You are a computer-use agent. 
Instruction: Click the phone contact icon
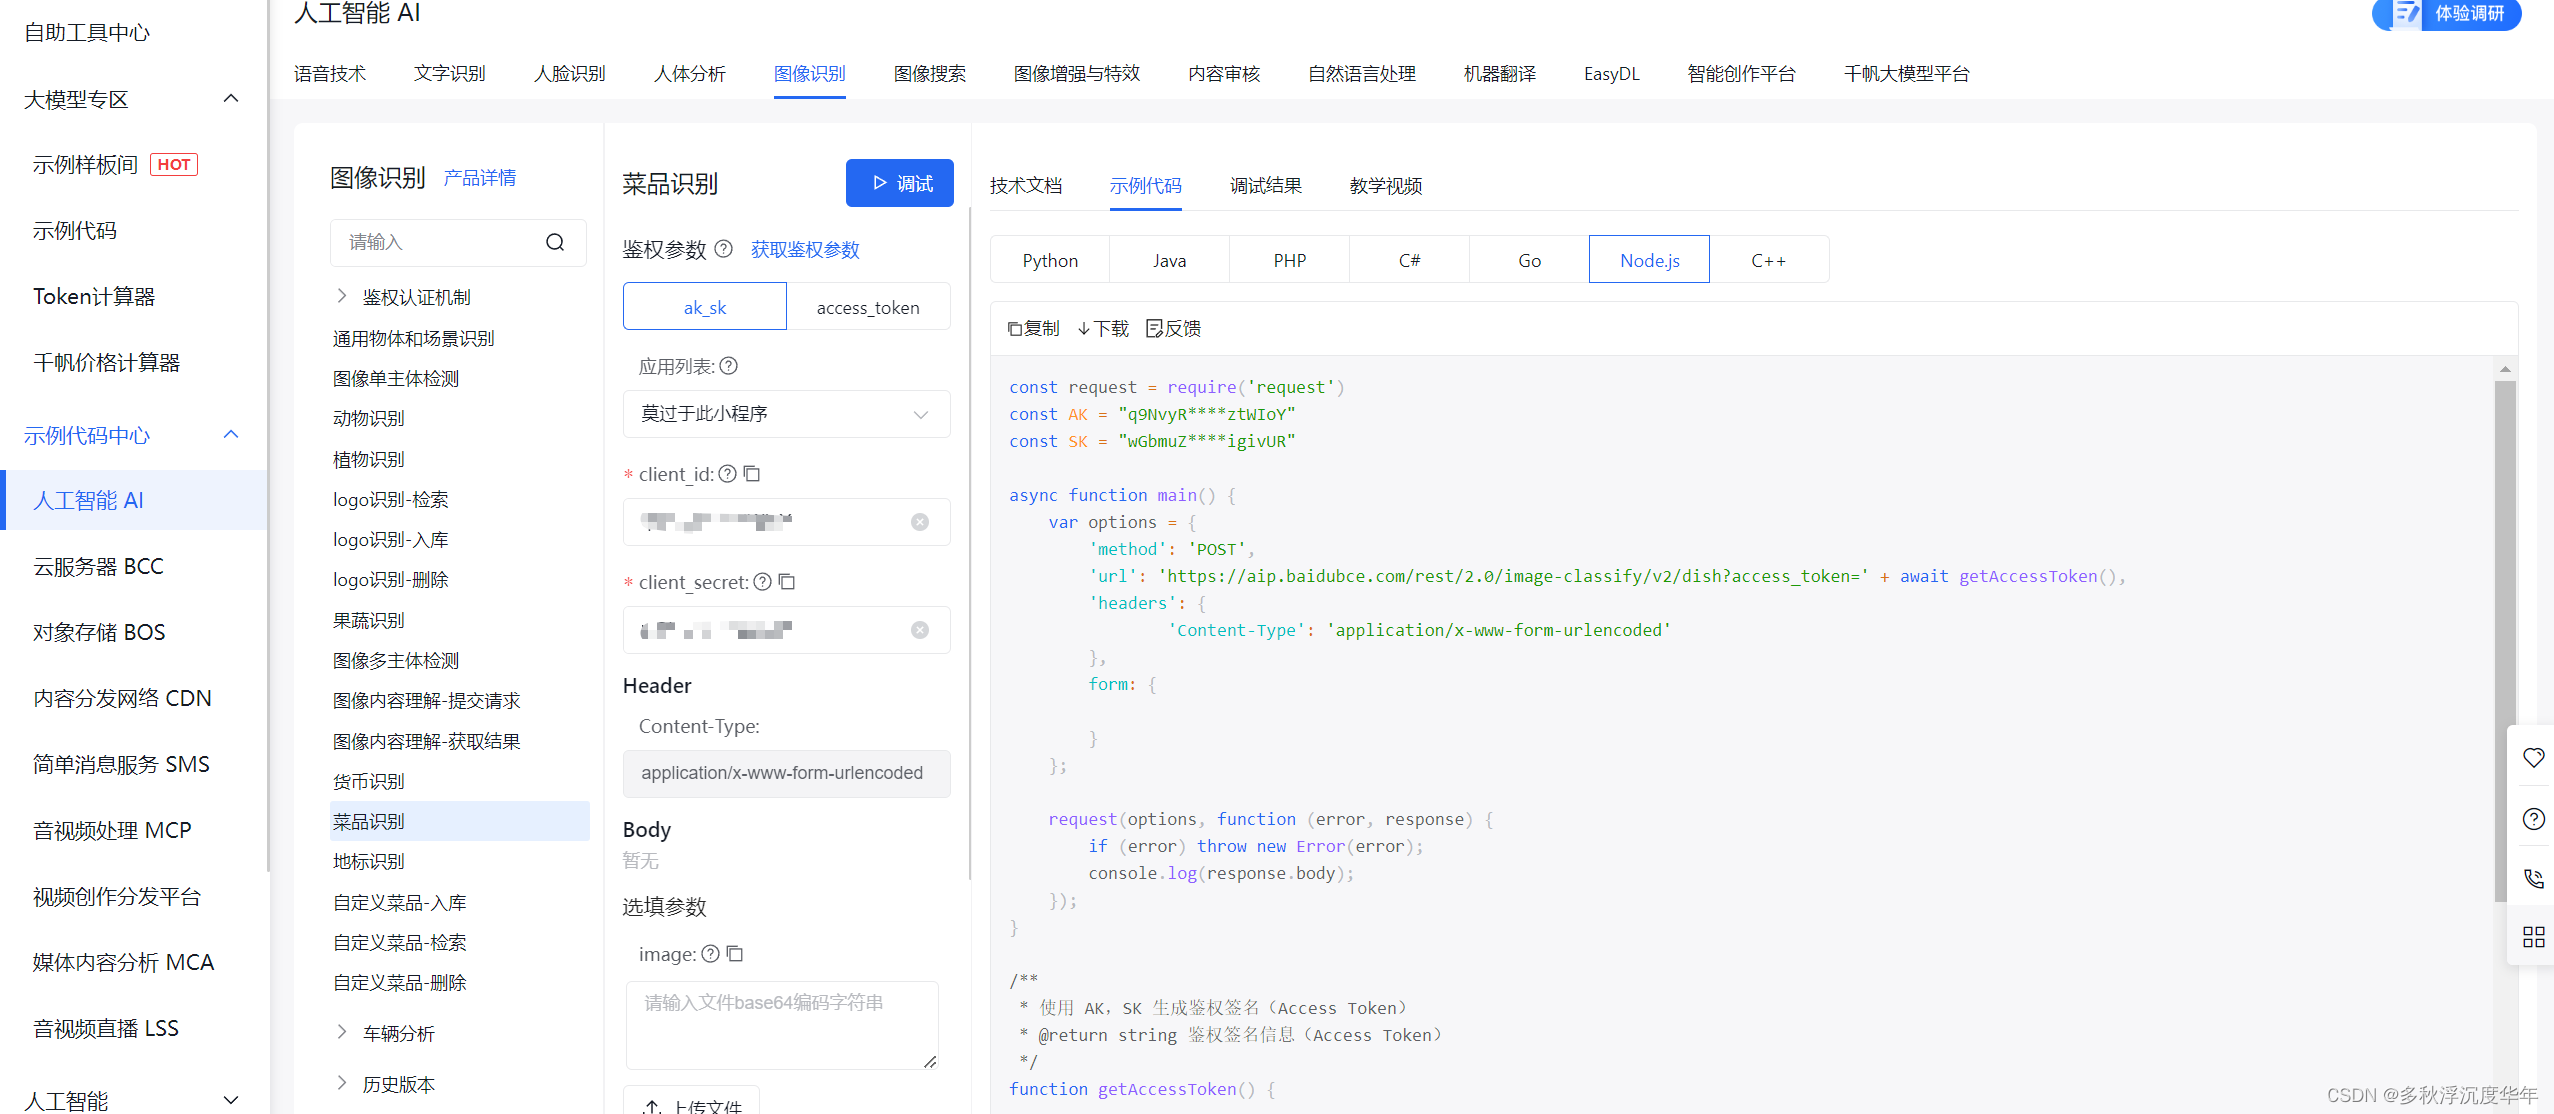[x=2533, y=879]
